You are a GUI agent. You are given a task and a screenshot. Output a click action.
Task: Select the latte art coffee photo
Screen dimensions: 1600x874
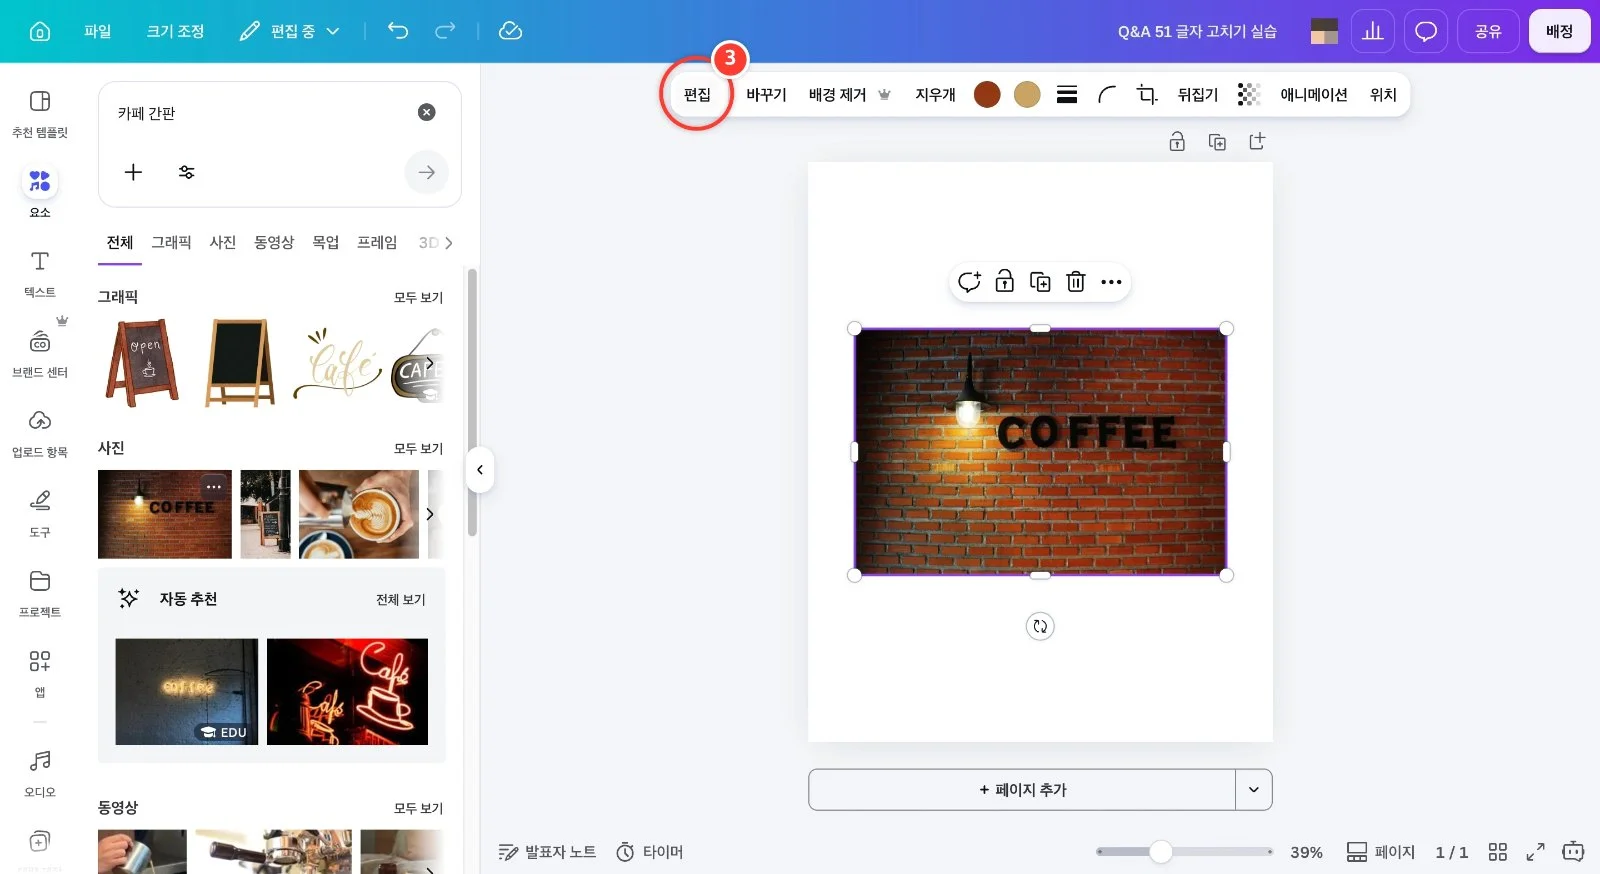click(359, 514)
